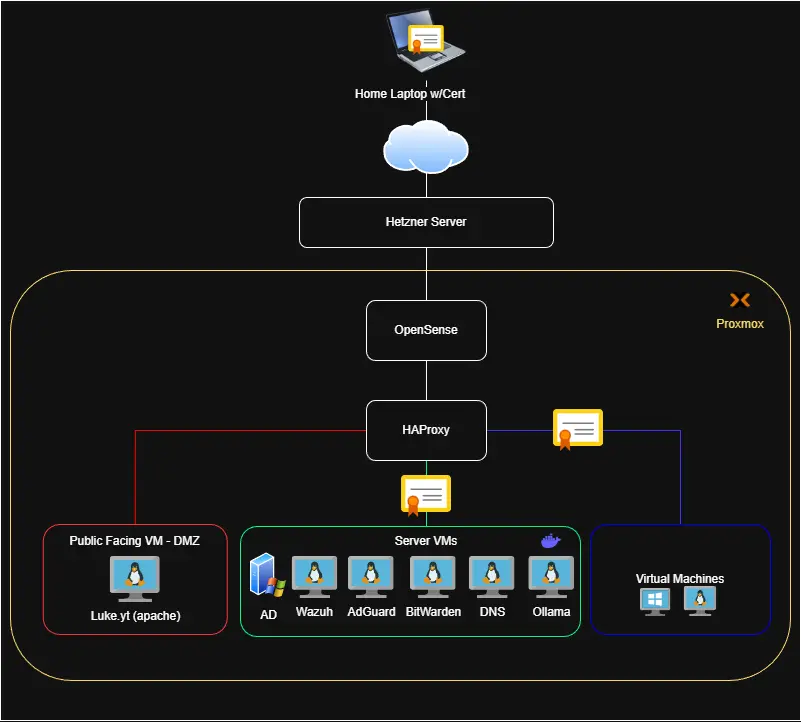Click the Luke.yt apache monitor icon
The image size is (801, 722).
(135, 578)
